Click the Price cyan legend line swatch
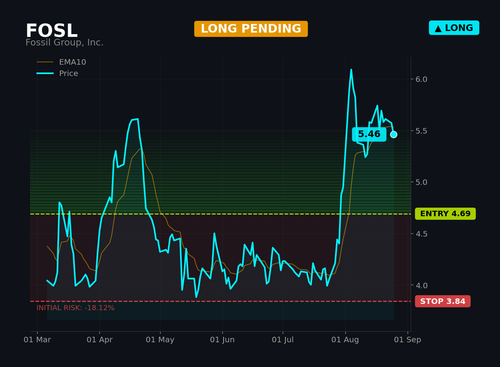The height and width of the screenshot is (367, 500). coord(45,73)
